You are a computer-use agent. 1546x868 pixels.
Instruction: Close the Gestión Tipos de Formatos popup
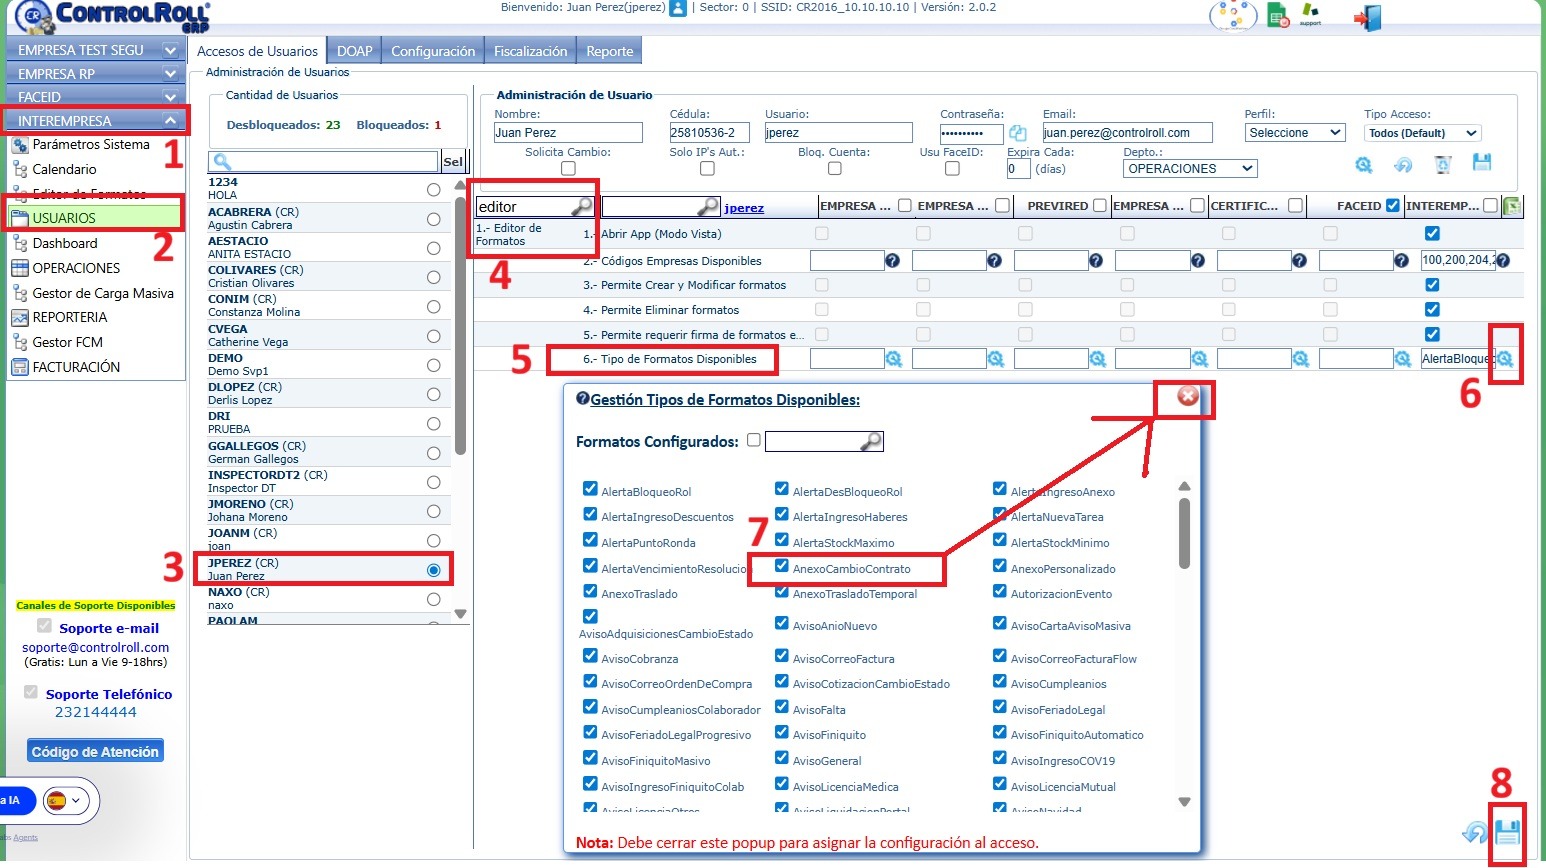tap(1187, 396)
